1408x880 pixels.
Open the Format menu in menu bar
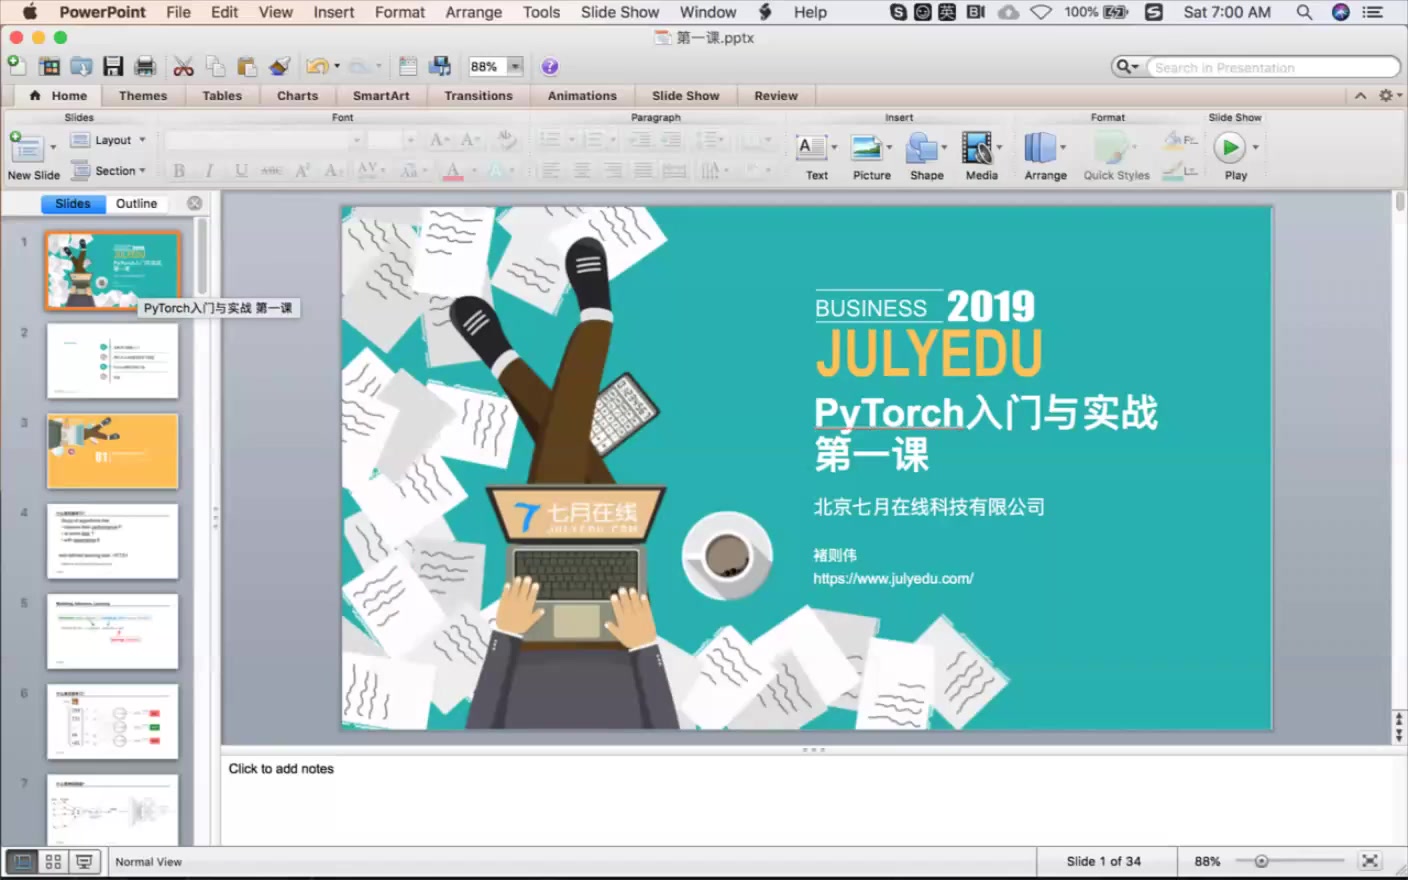(x=400, y=12)
